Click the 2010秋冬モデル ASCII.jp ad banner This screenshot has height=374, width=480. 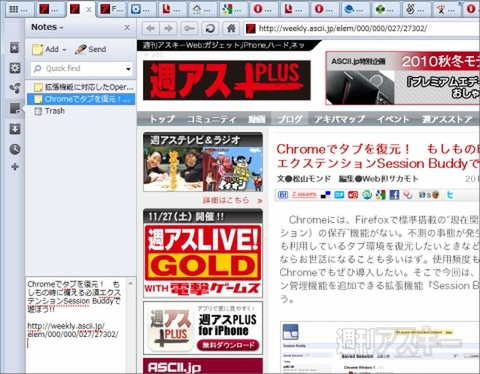(403, 78)
